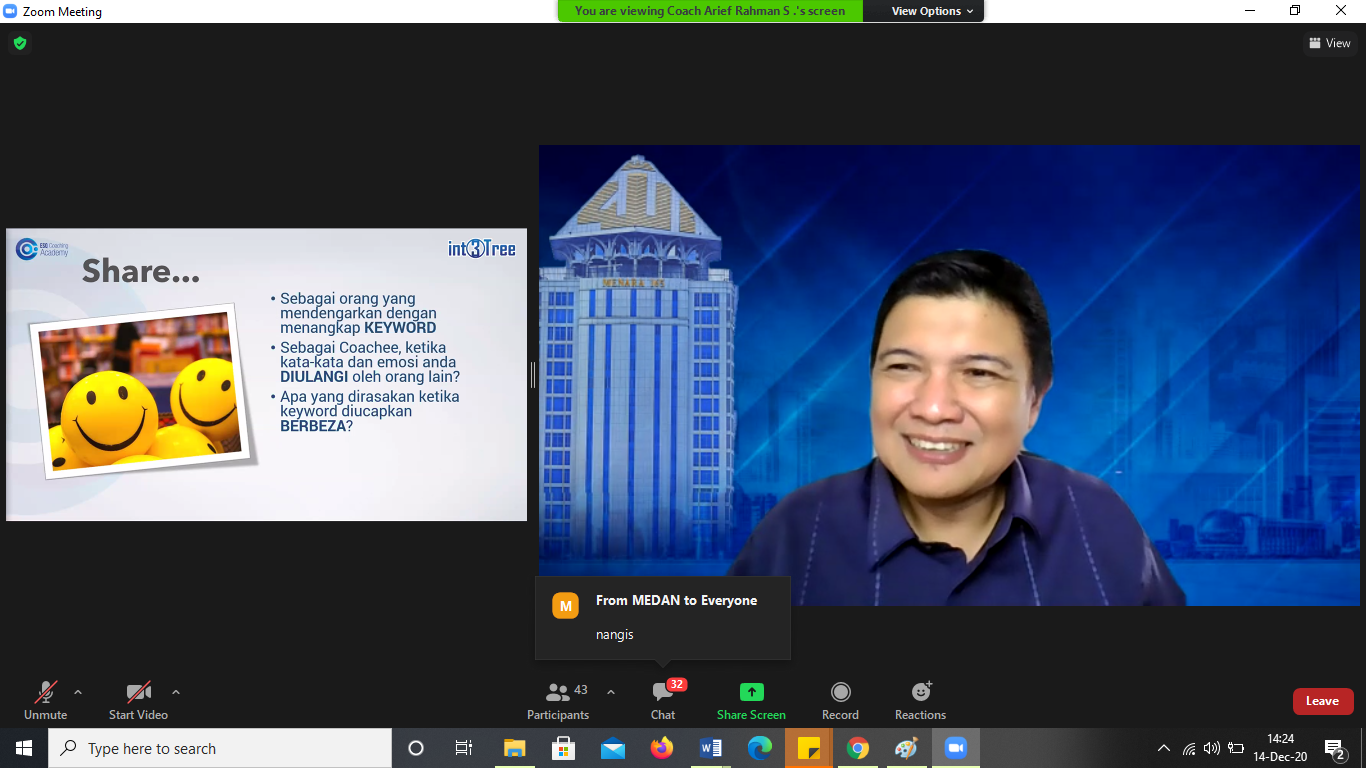
Task: Open Microsoft Word from taskbar
Action: tap(710, 748)
